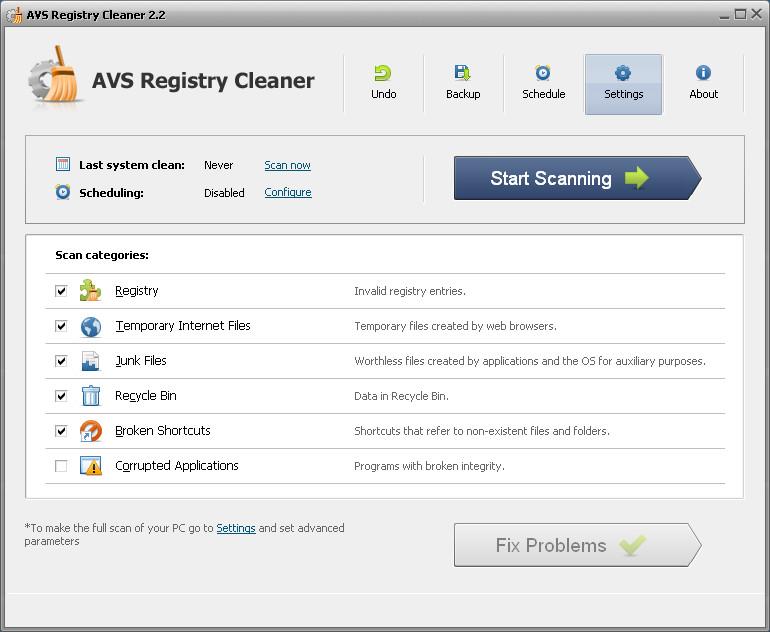This screenshot has width=770, height=632.
Task: Click the Broken Shortcuts arrow icon
Action: [91, 431]
